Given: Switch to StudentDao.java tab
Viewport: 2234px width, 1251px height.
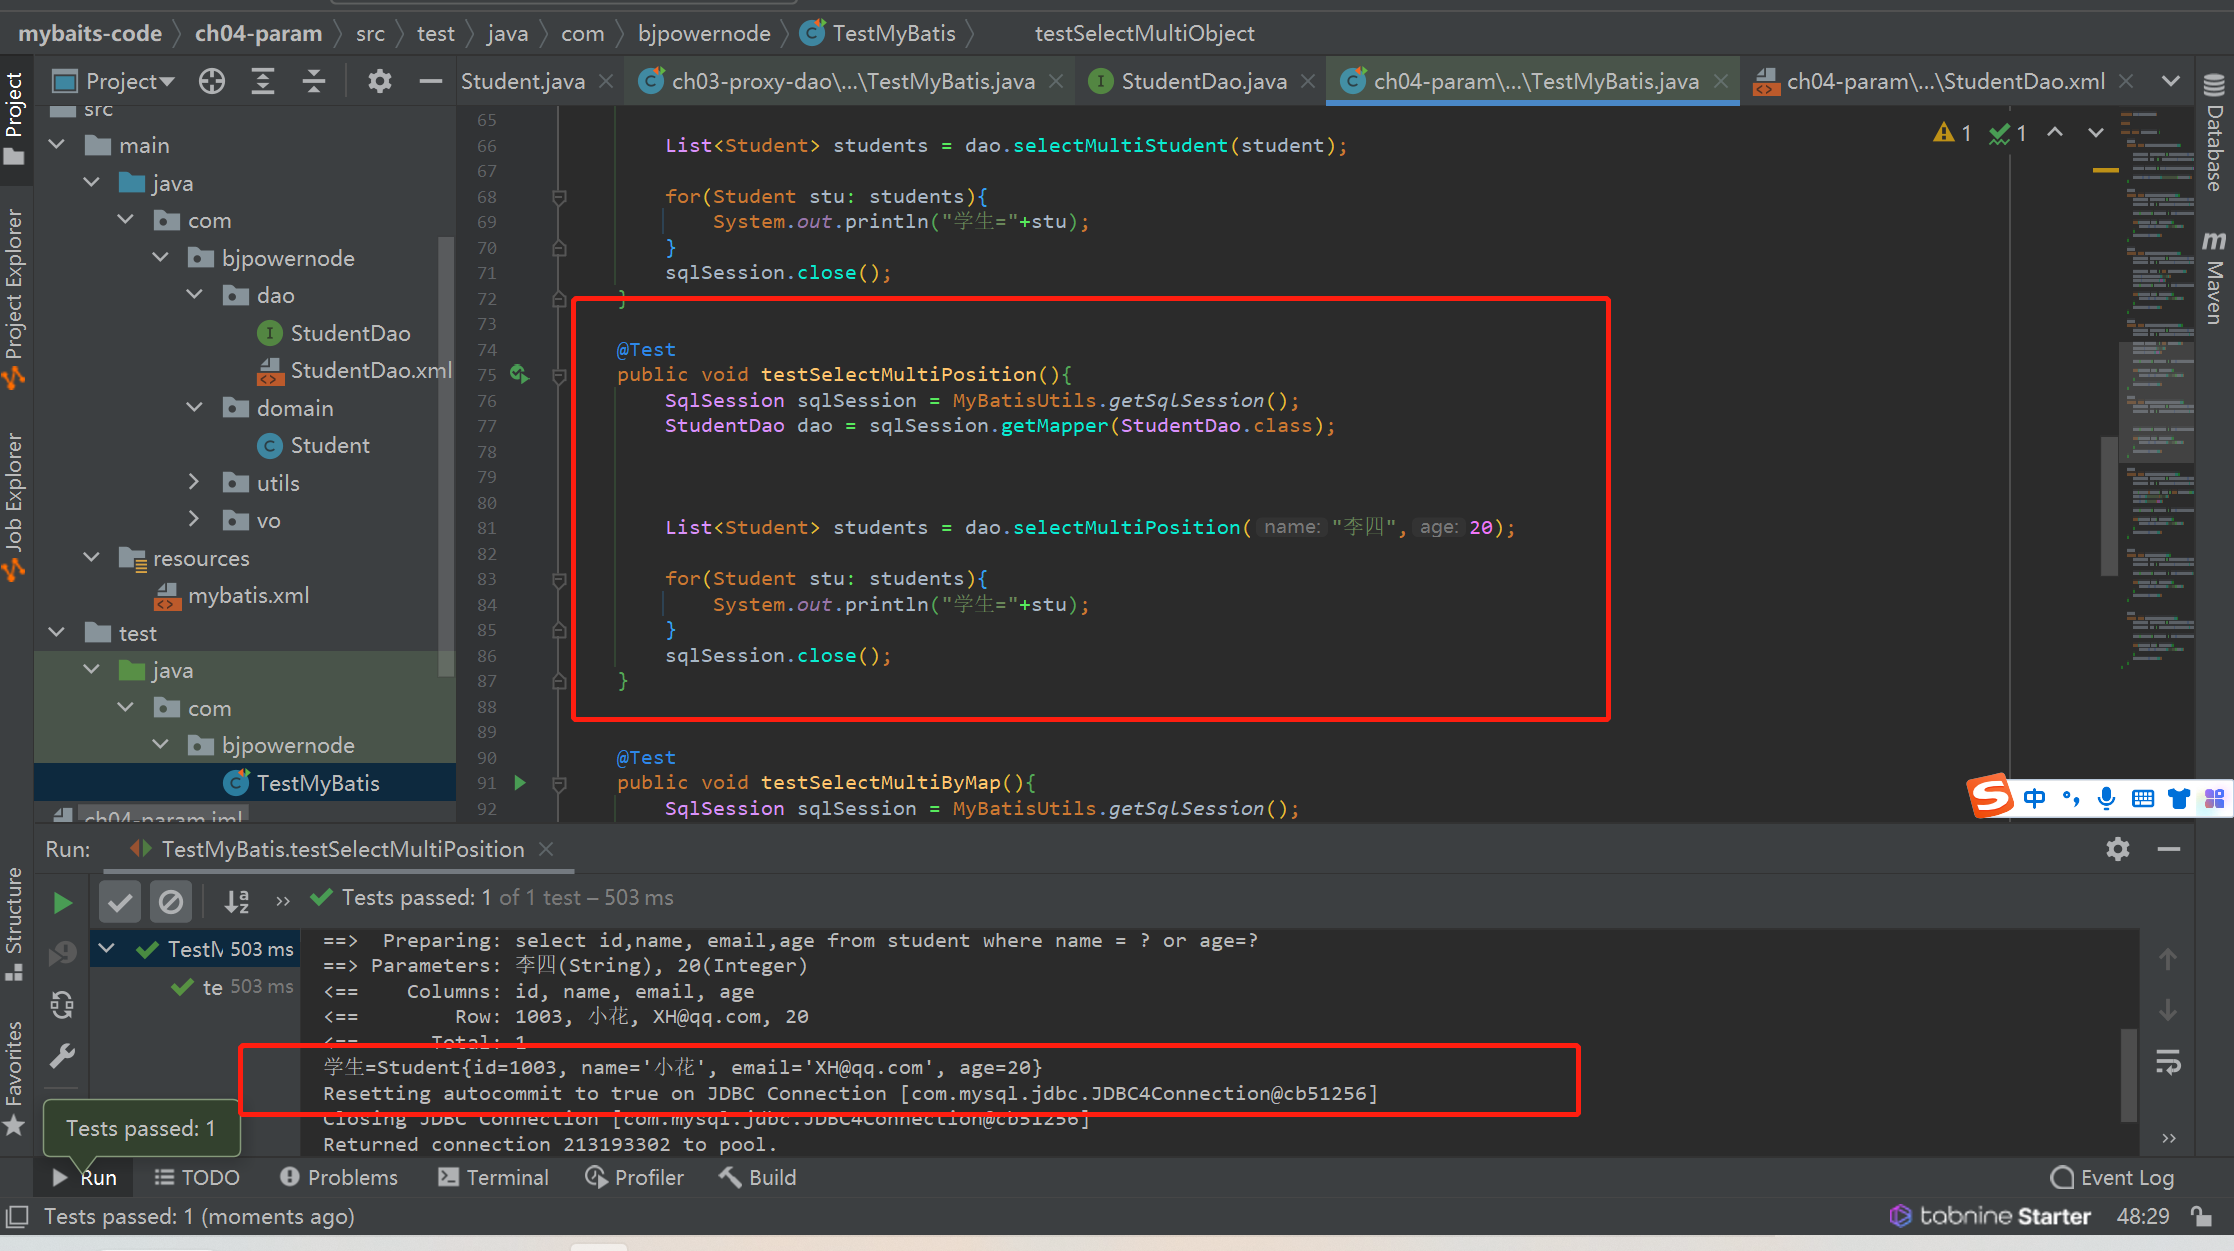Looking at the screenshot, I should coord(1203,81).
